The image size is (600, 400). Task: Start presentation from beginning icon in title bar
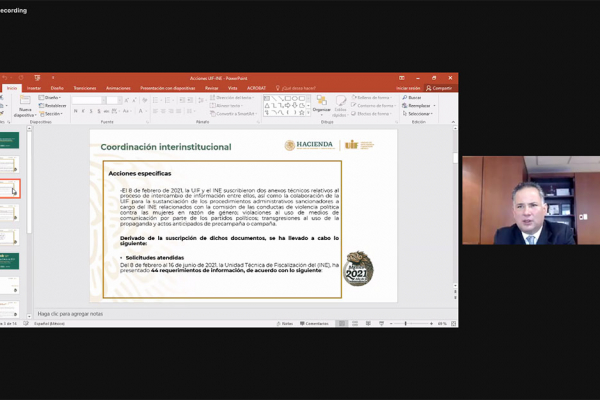[x=37, y=78]
